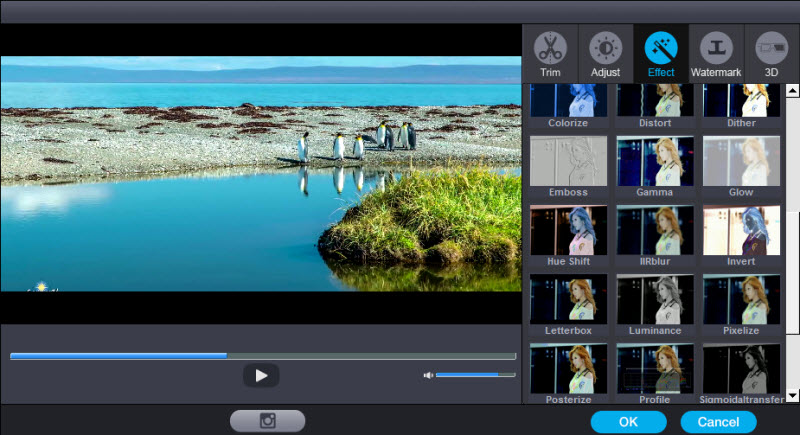Select the Luminance grayscale effect
This screenshot has width=800, height=435.
655,299
